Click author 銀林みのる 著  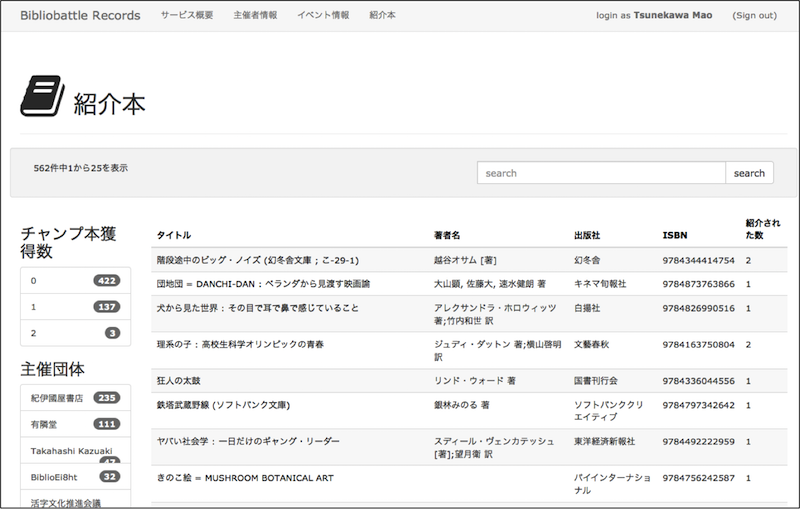click(x=461, y=405)
